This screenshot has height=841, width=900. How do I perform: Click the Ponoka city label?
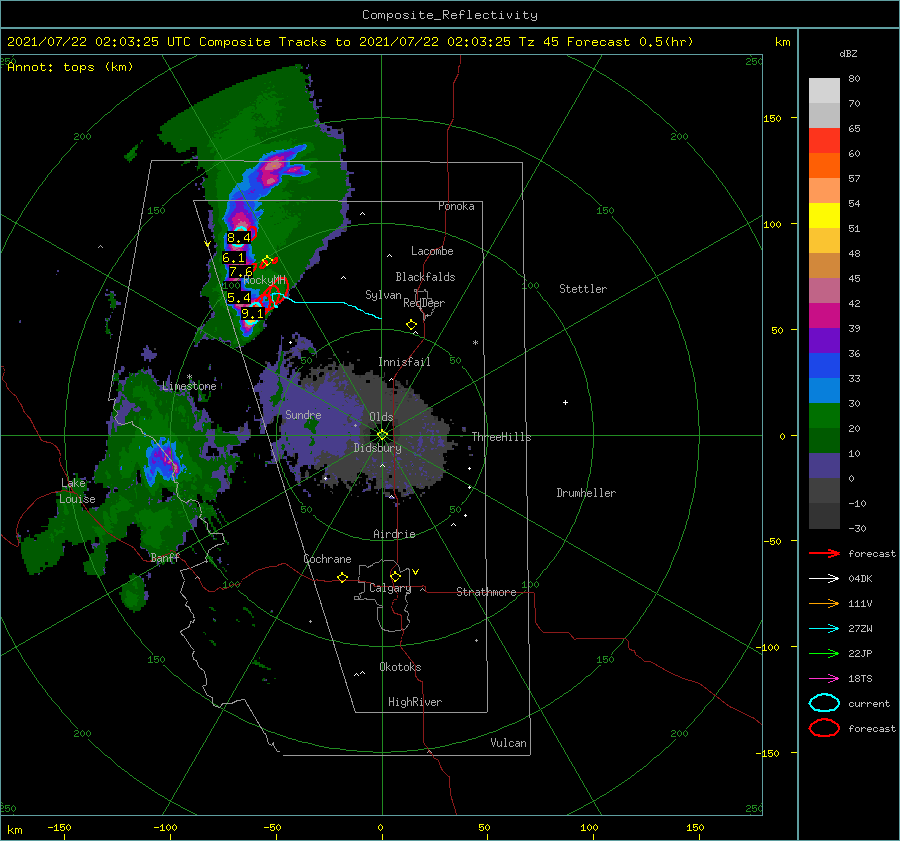click(456, 206)
